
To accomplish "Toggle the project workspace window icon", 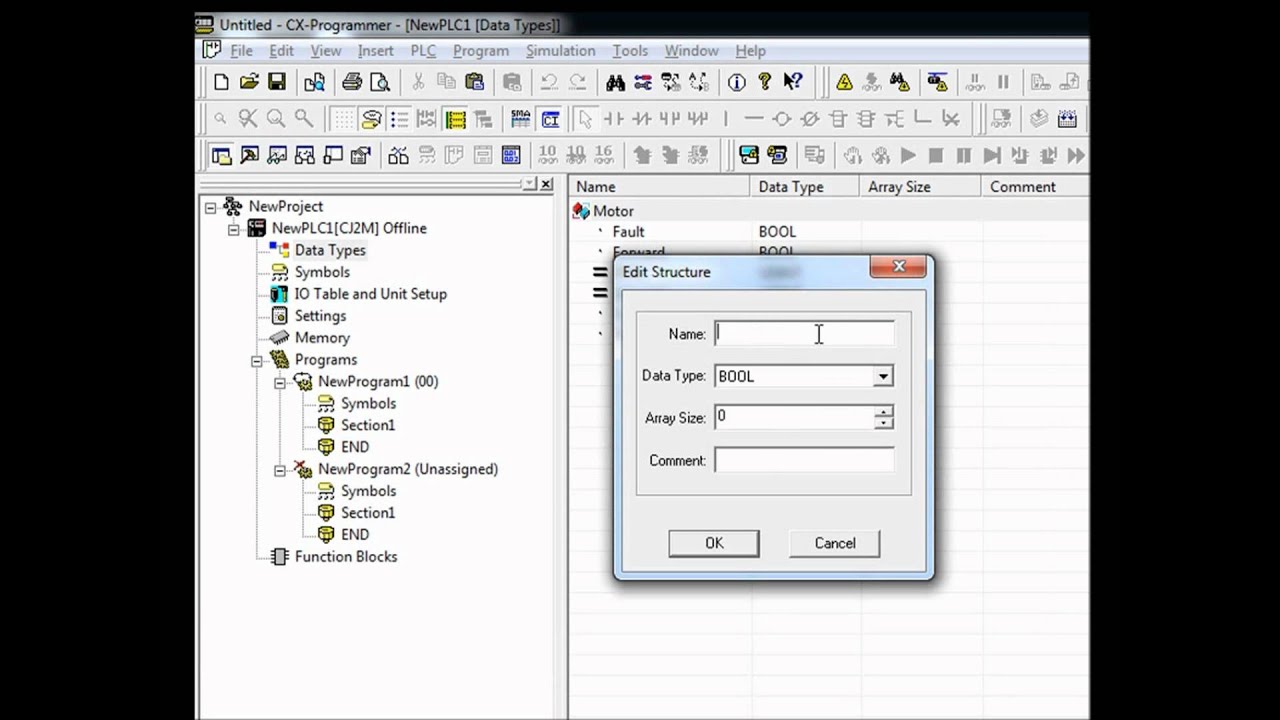I will pos(221,155).
